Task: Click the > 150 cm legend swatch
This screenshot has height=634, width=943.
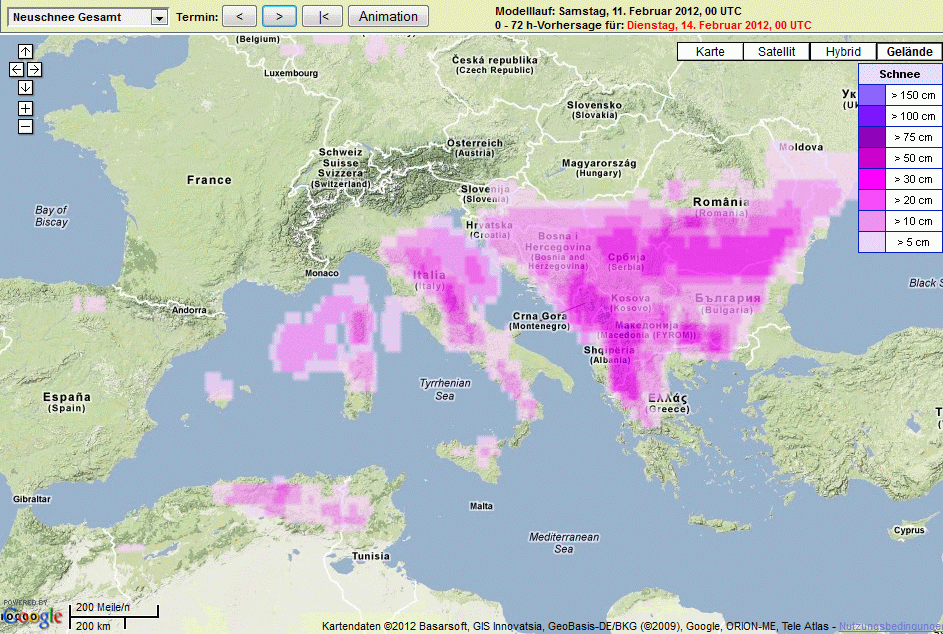Action: tap(872, 95)
